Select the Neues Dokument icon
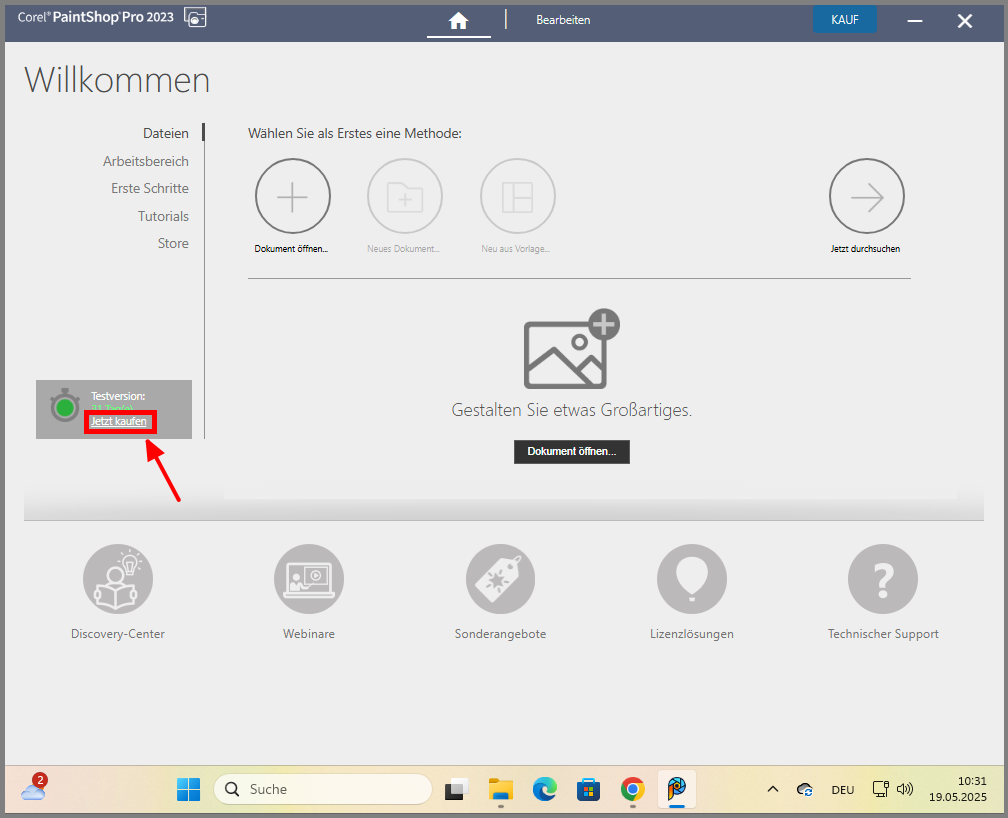 coord(404,195)
